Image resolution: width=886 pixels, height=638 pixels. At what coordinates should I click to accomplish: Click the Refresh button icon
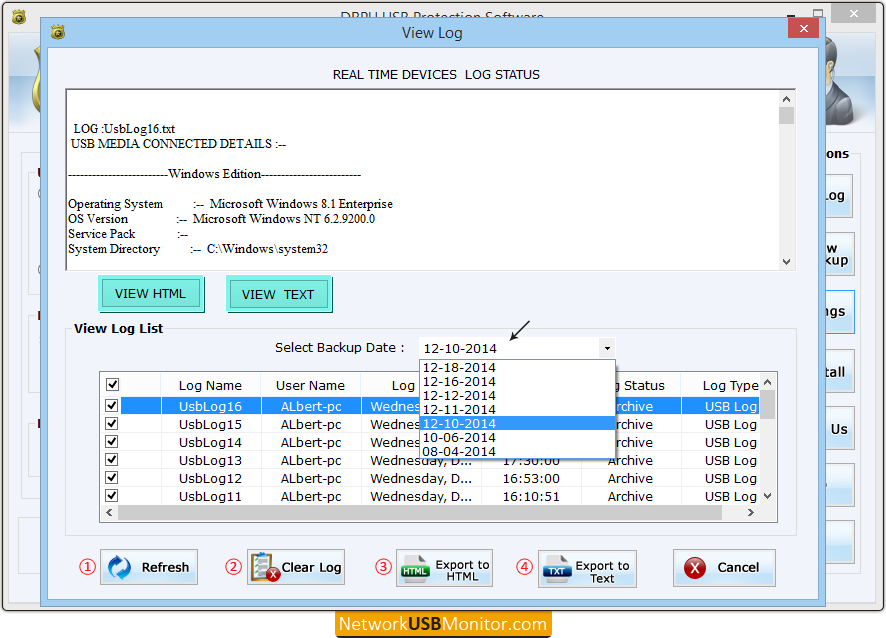coord(119,567)
